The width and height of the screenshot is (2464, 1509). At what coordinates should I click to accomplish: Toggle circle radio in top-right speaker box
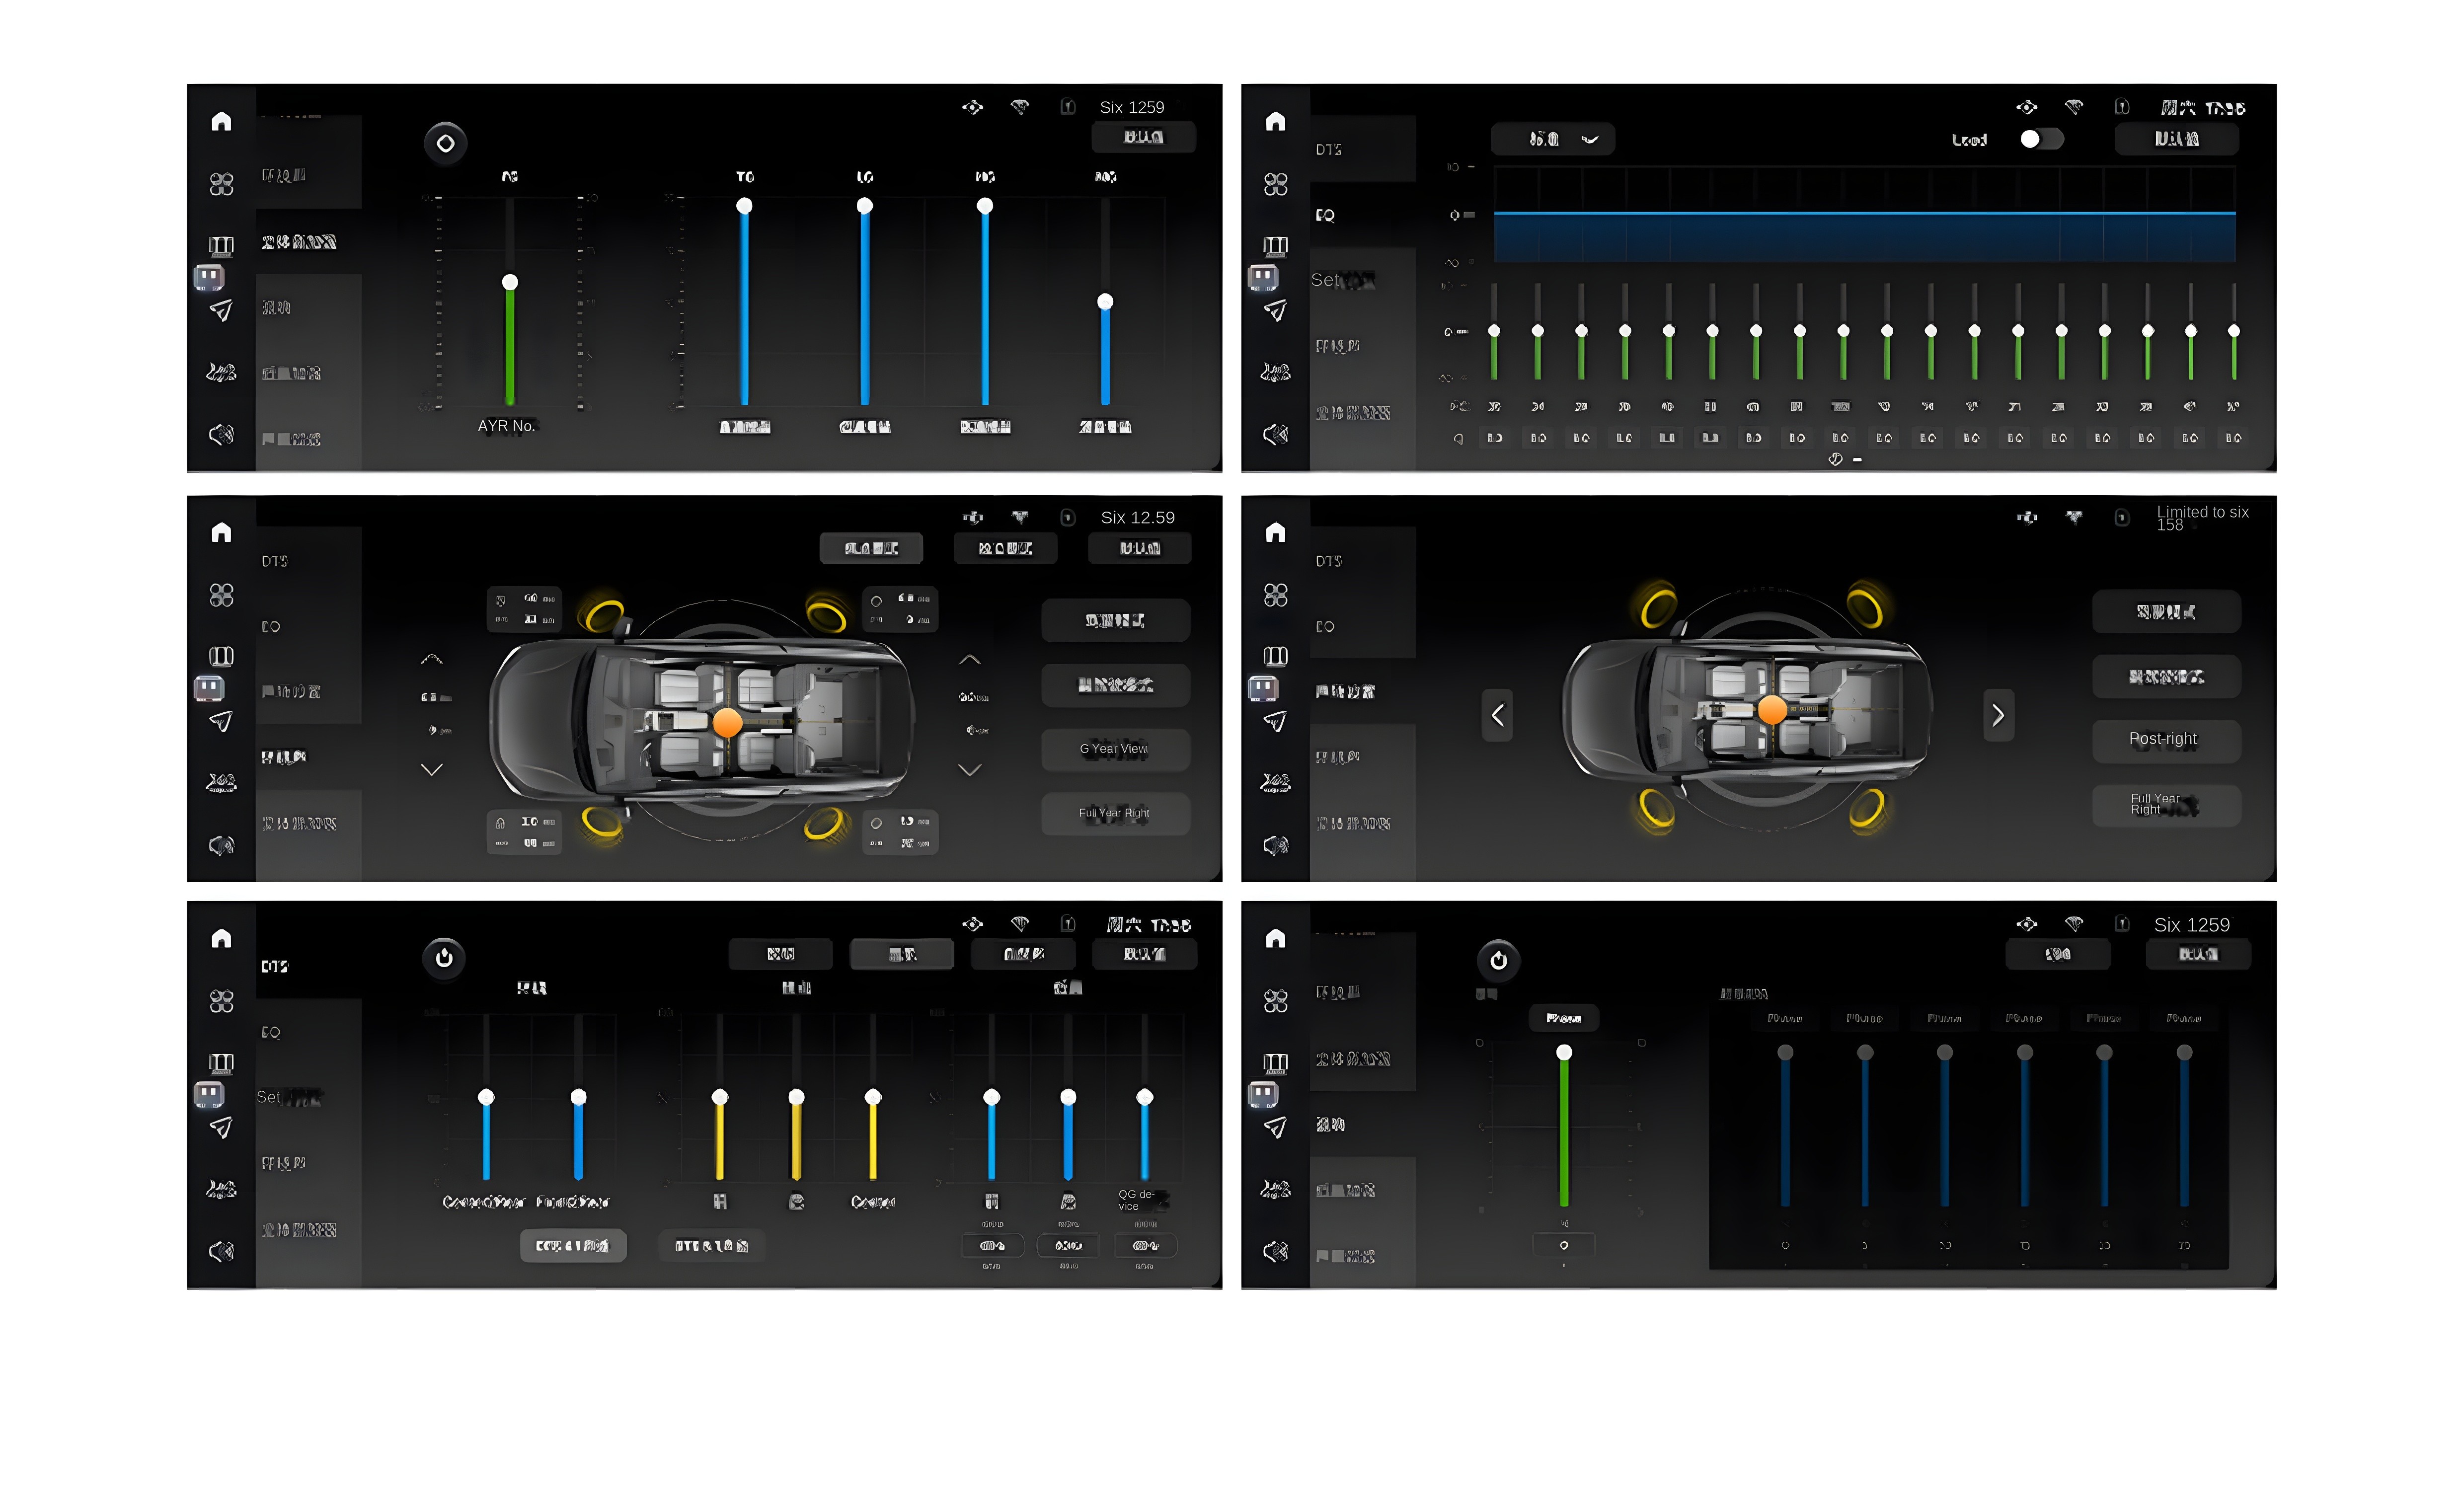(876, 602)
